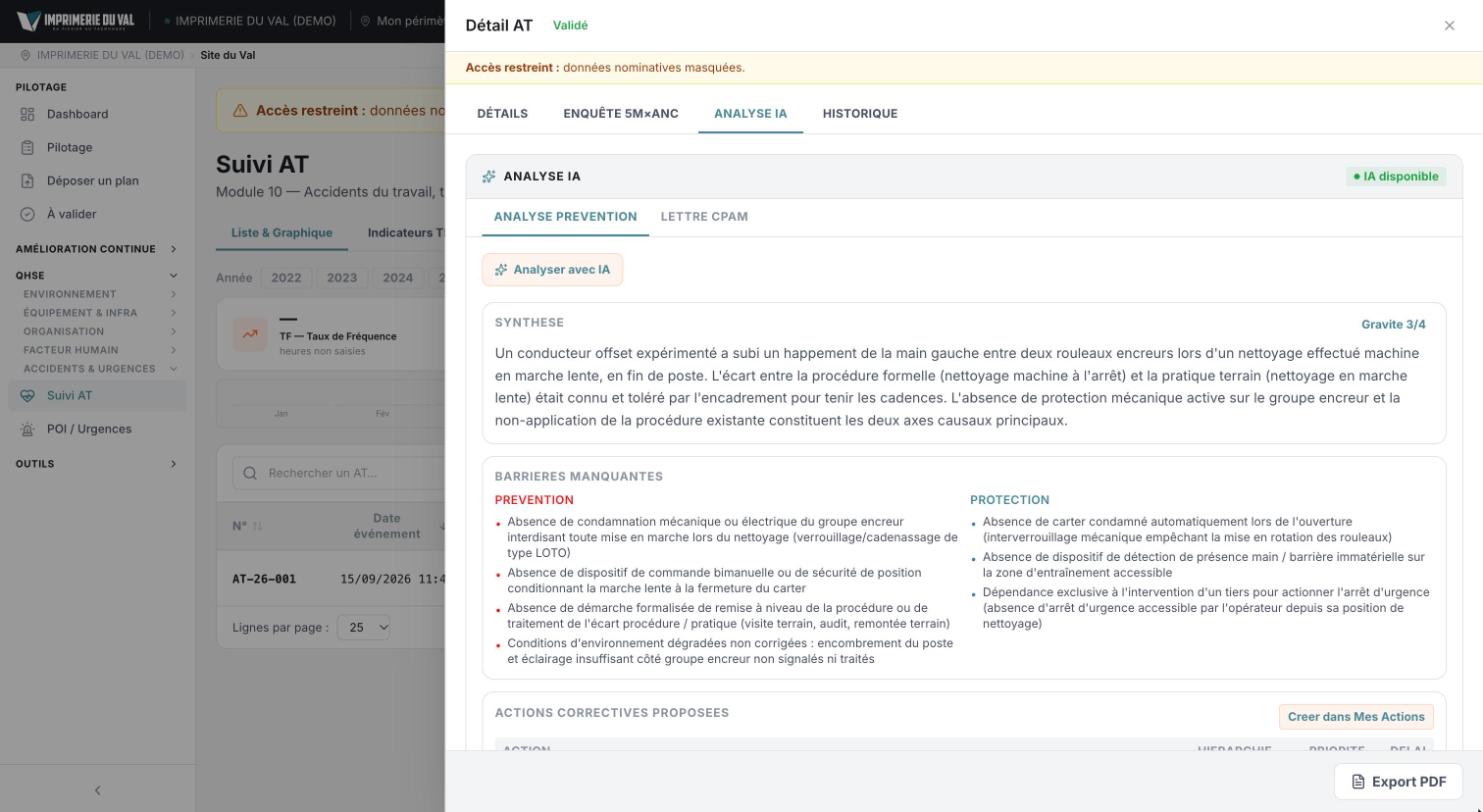Switch to the Lettre CPAM sub-tab
This screenshot has width=1483, height=812.
(704, 217)
